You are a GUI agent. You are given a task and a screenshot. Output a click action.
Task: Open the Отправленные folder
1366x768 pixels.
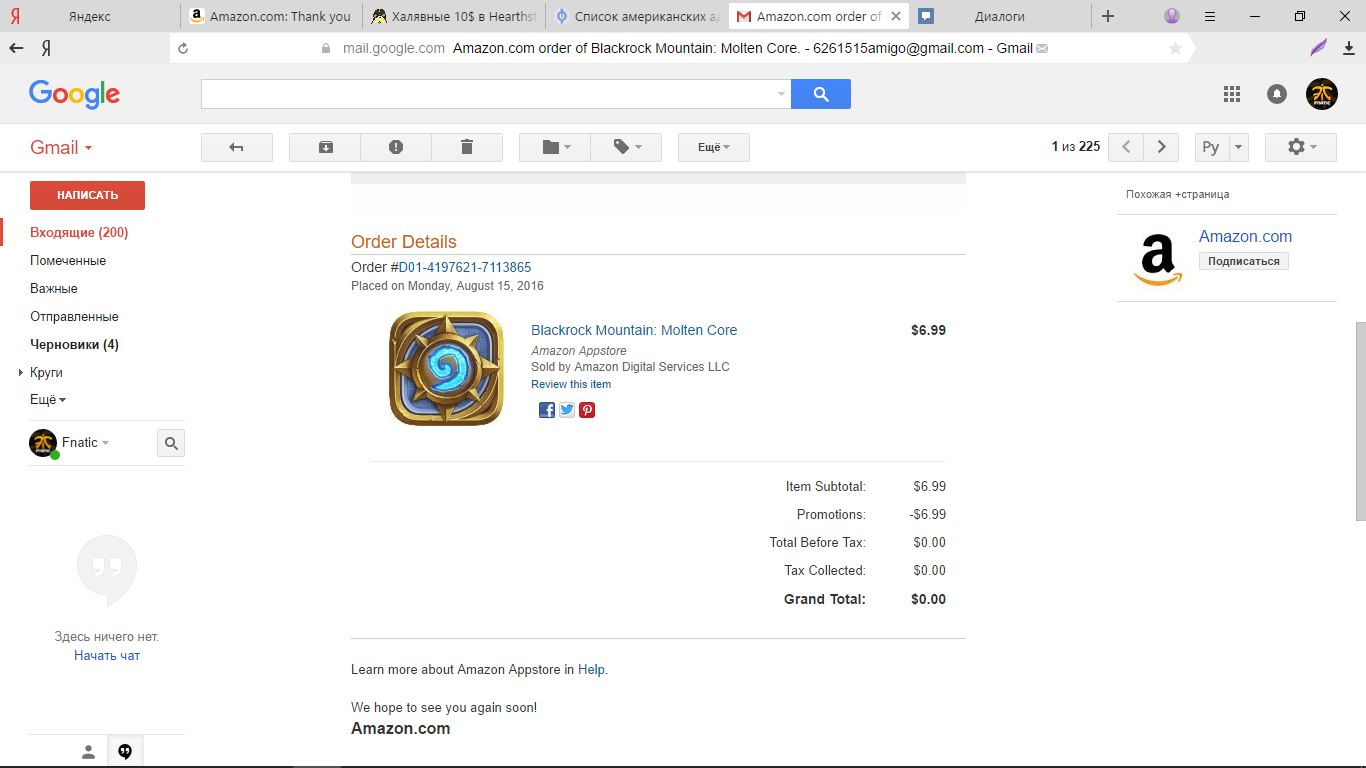74,317
